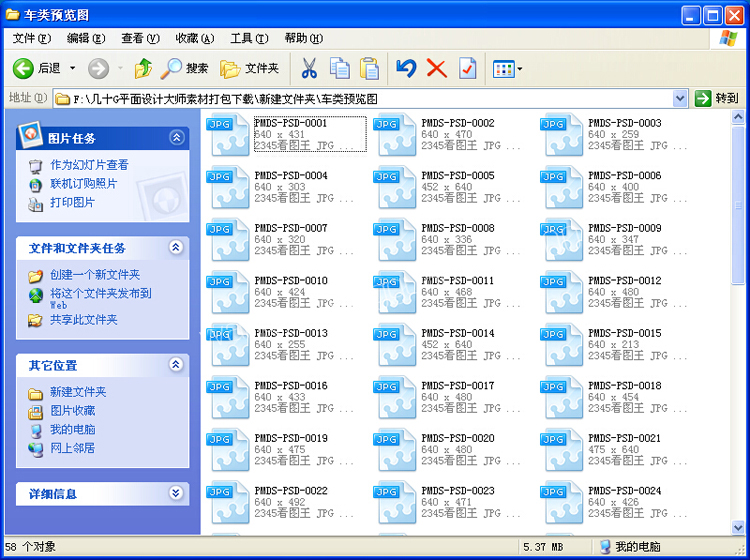Click the 58 个对象 status bar text
750x560 pixels.
30,547
